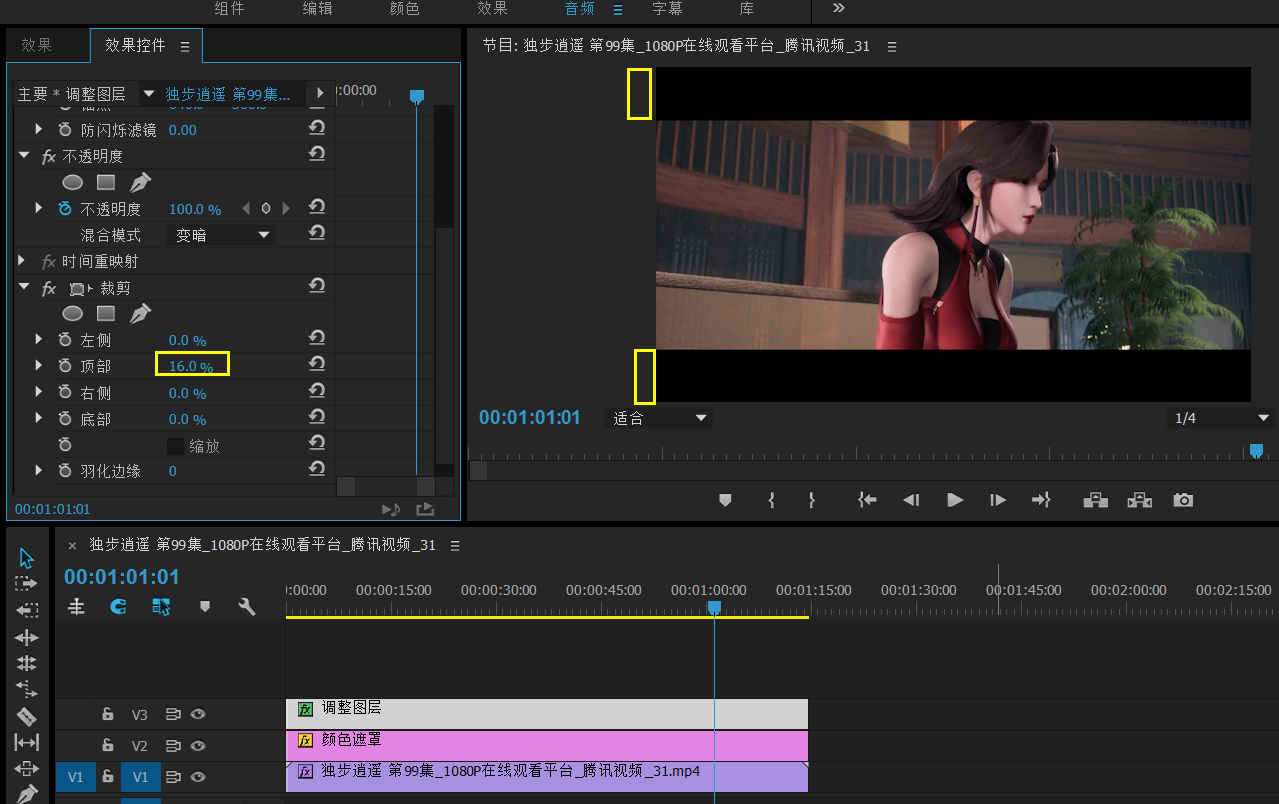The image size is (1279, 804).
Task: Collapse the 裁剪 effect section
Action: [23, 288]
